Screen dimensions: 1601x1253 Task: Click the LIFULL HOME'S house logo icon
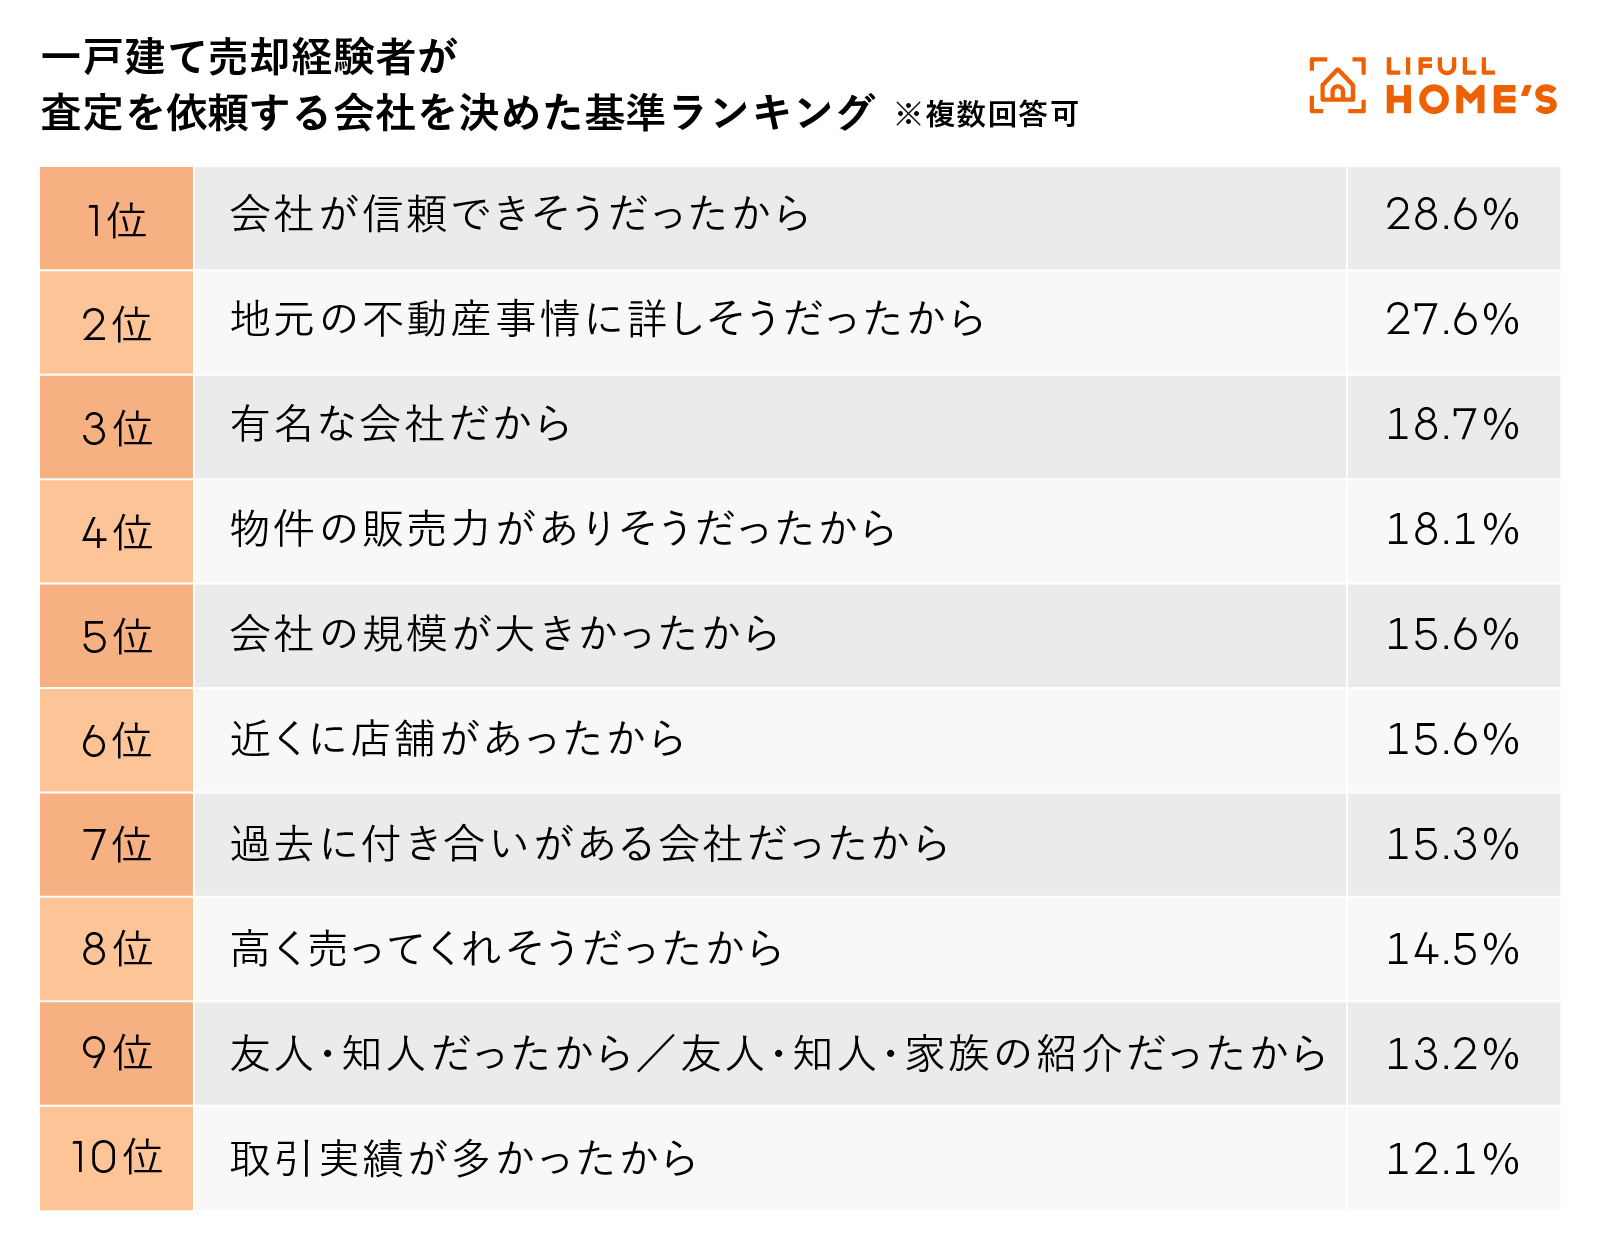[1337, 86]
